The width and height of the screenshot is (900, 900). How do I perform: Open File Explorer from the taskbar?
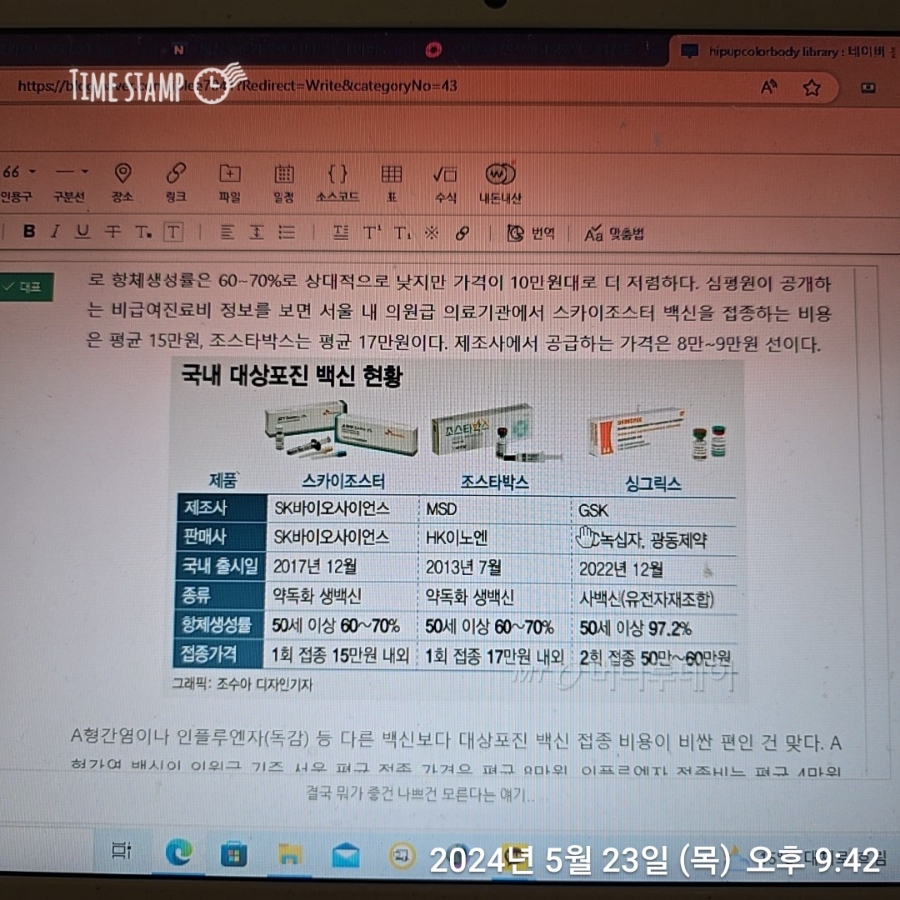[290, 855]
